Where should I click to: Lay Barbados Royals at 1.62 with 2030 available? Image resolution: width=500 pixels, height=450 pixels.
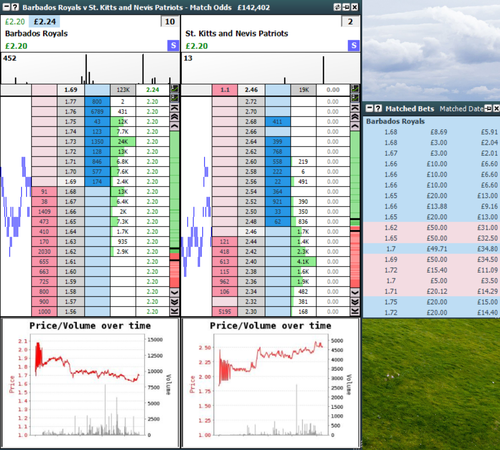[44, 252]
